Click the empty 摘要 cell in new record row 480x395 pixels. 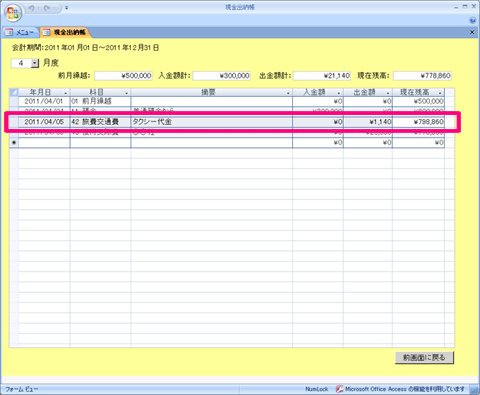tap(212, 143)
